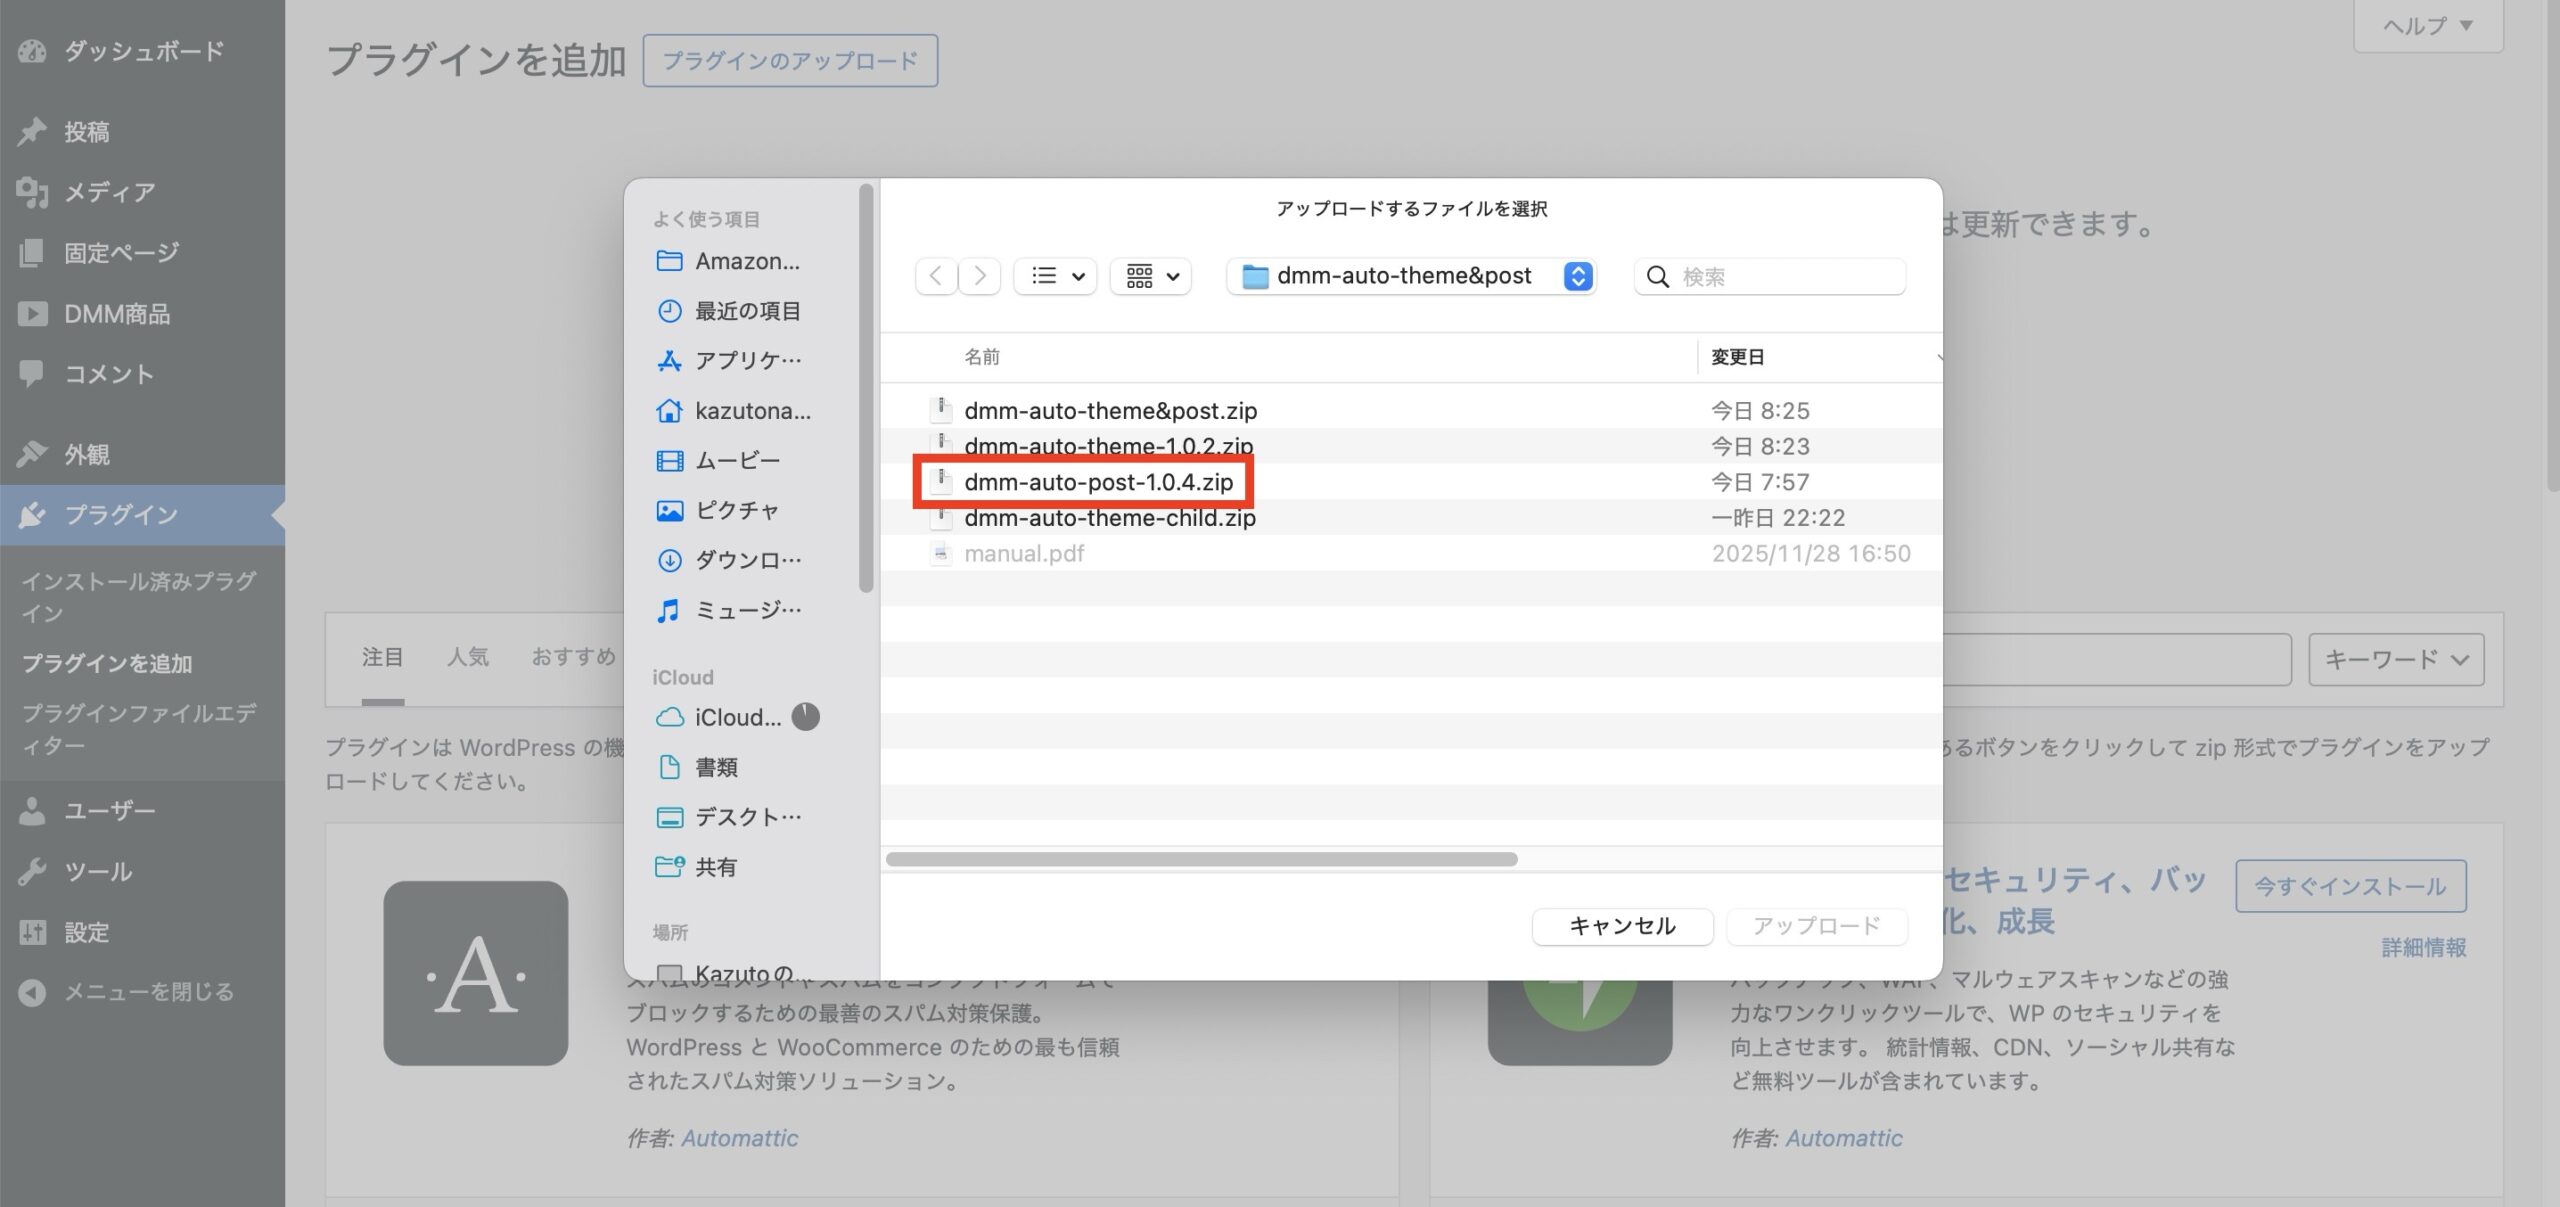Switch to the 人気 plugins tab

point(469,657)
